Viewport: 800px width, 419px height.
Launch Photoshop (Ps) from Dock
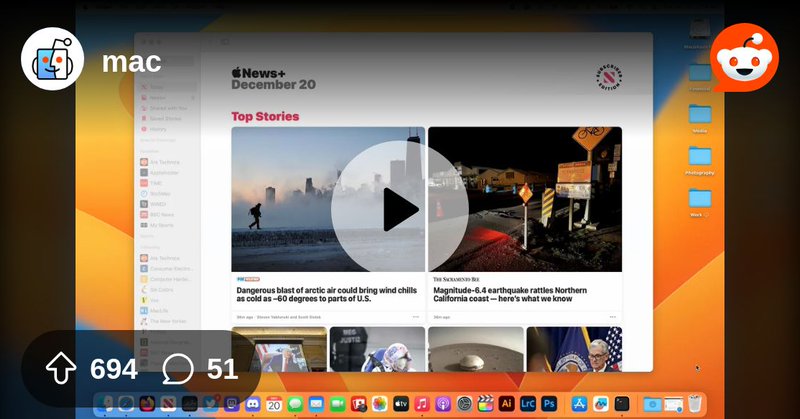549,404
